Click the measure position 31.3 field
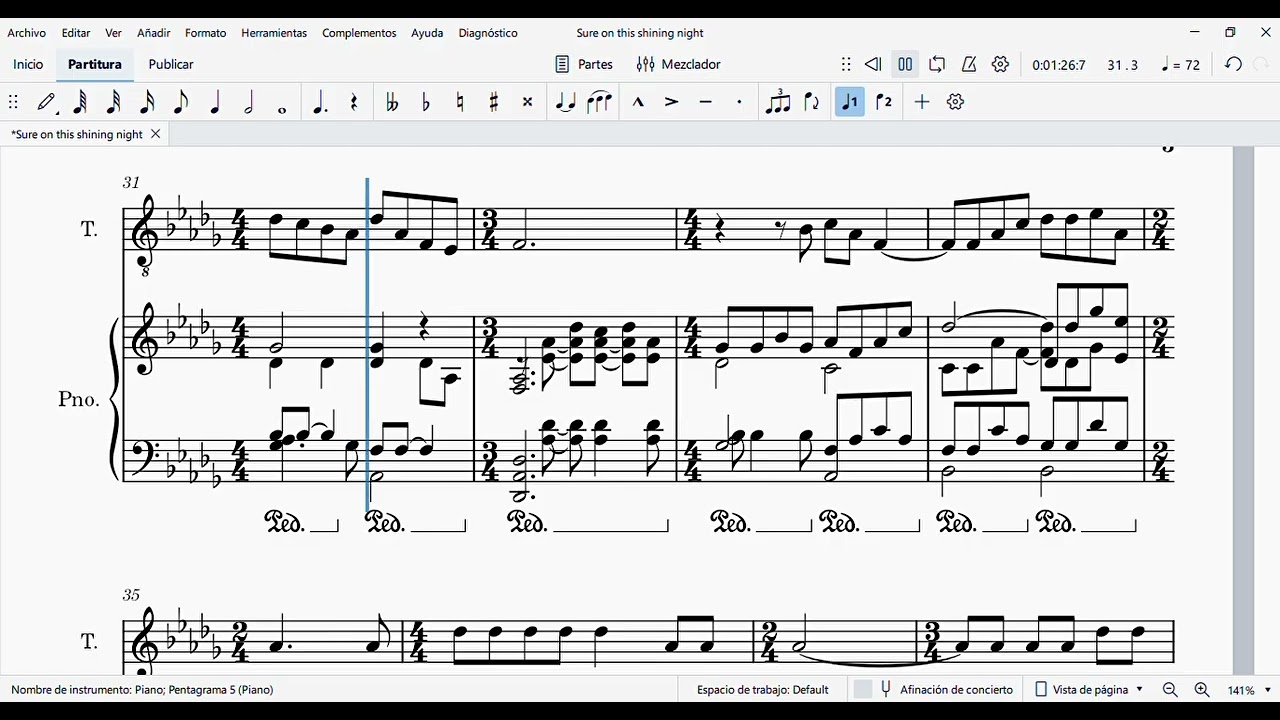Viewport: 1280px width, 720px height. pyautogui.click(x=1122, y=65)
